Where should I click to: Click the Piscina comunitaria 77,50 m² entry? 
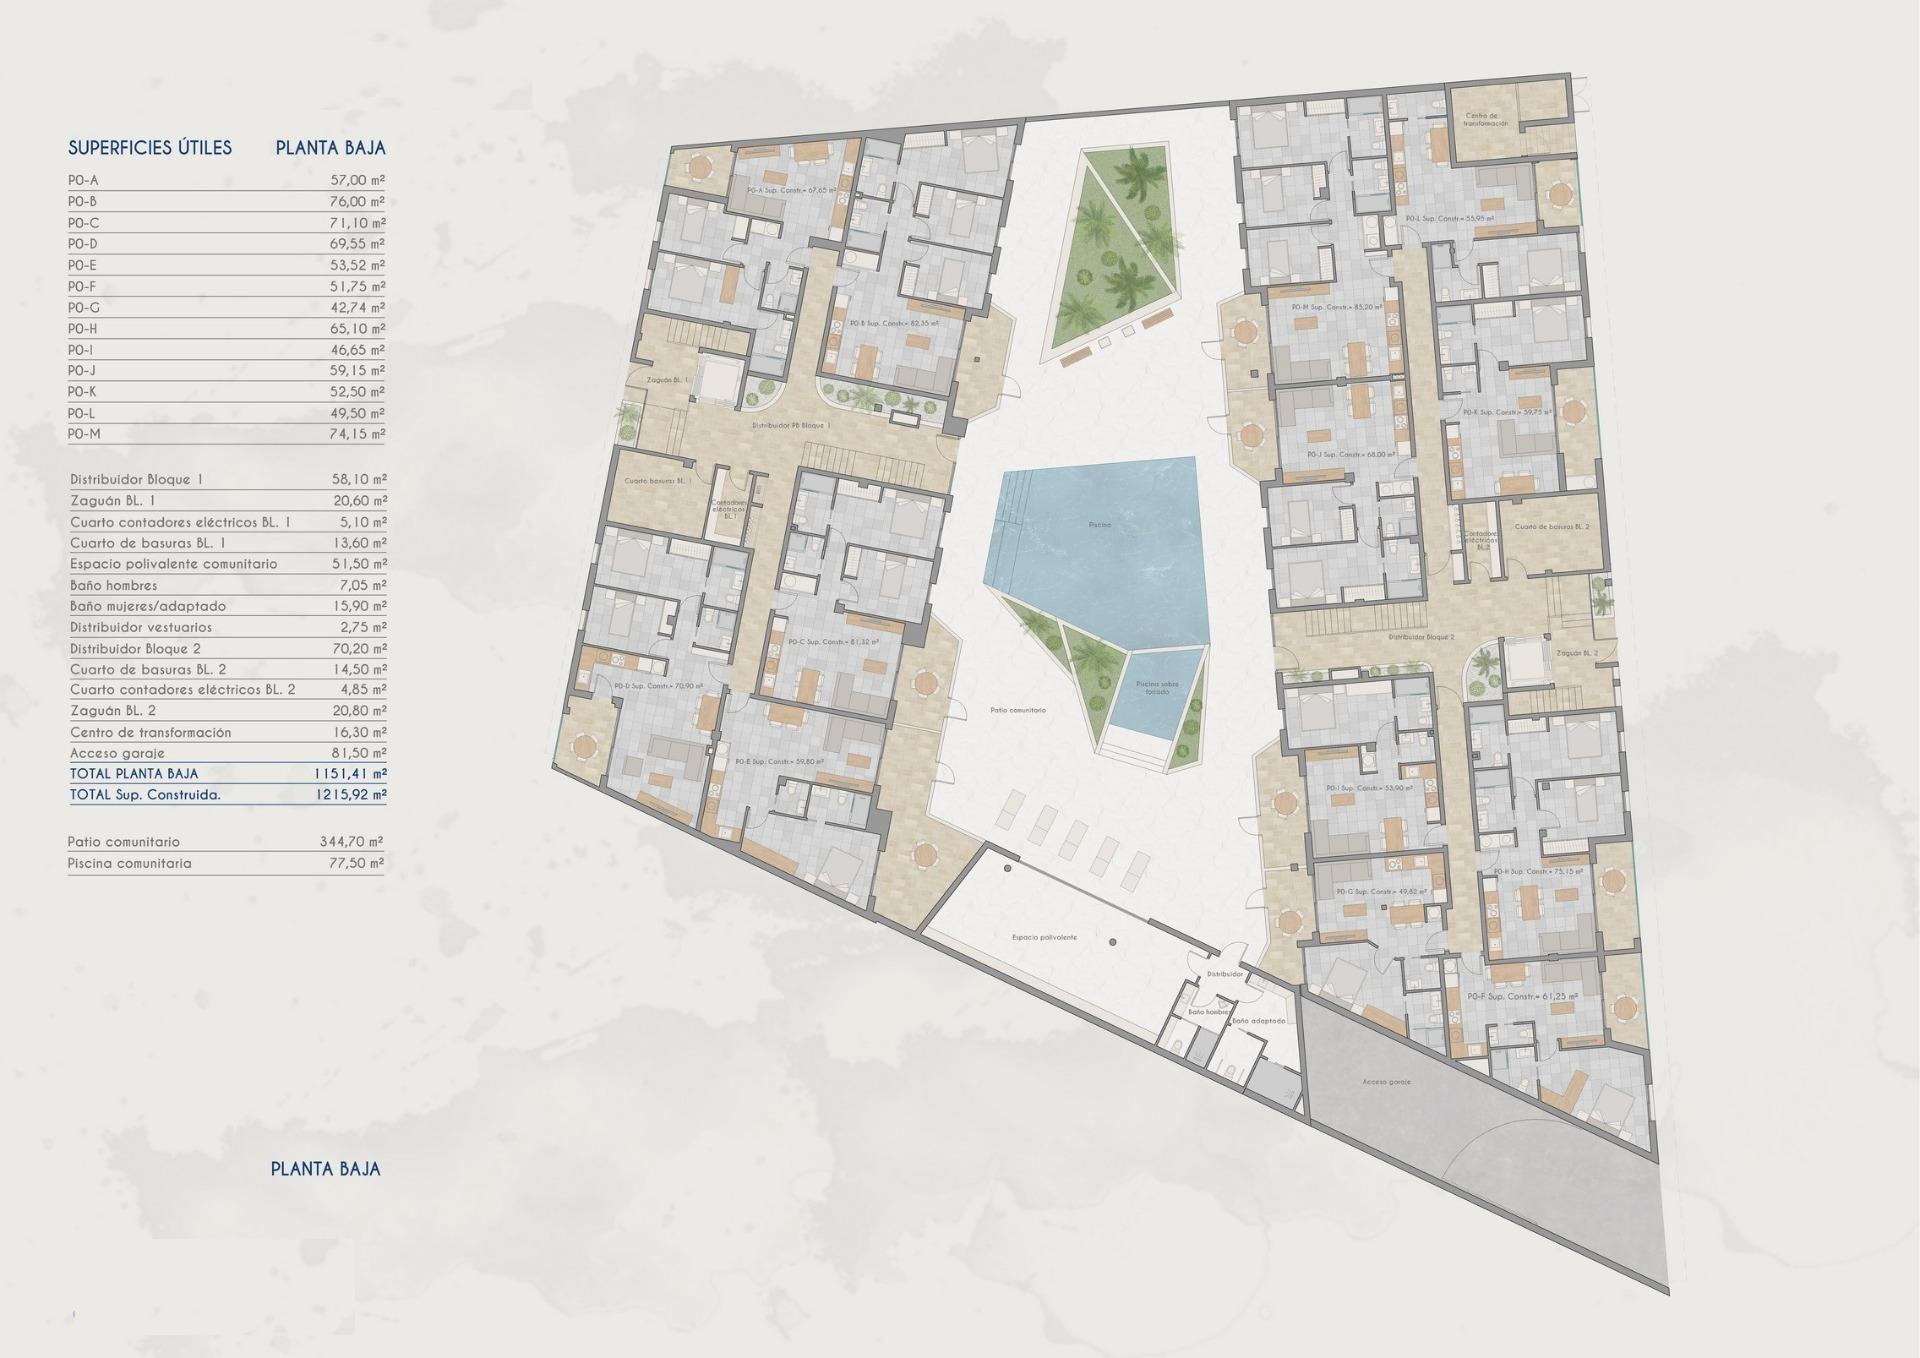(x=130, y=863)
